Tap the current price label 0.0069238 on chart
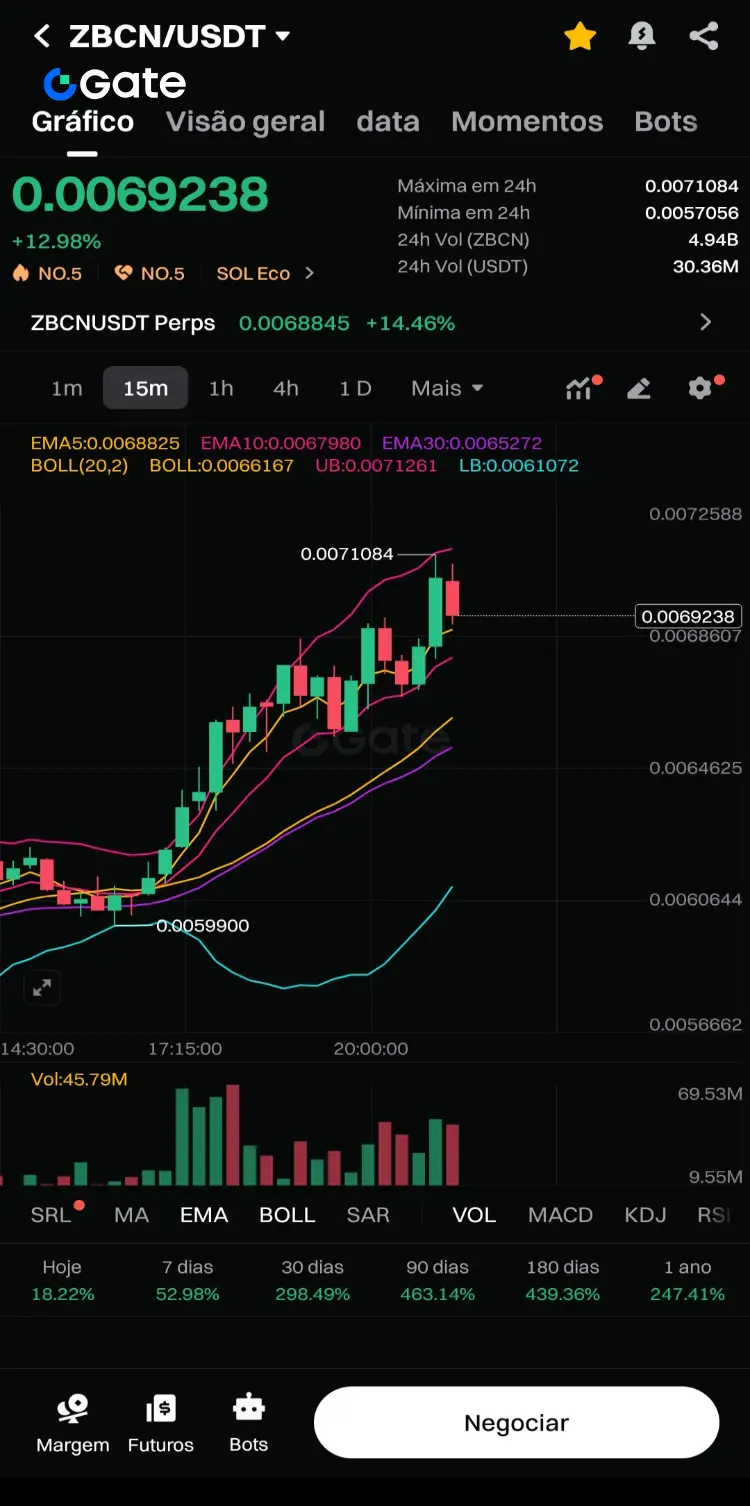Image resolution: width=750 pixels, height=1506 pixels. pos(690,616)
